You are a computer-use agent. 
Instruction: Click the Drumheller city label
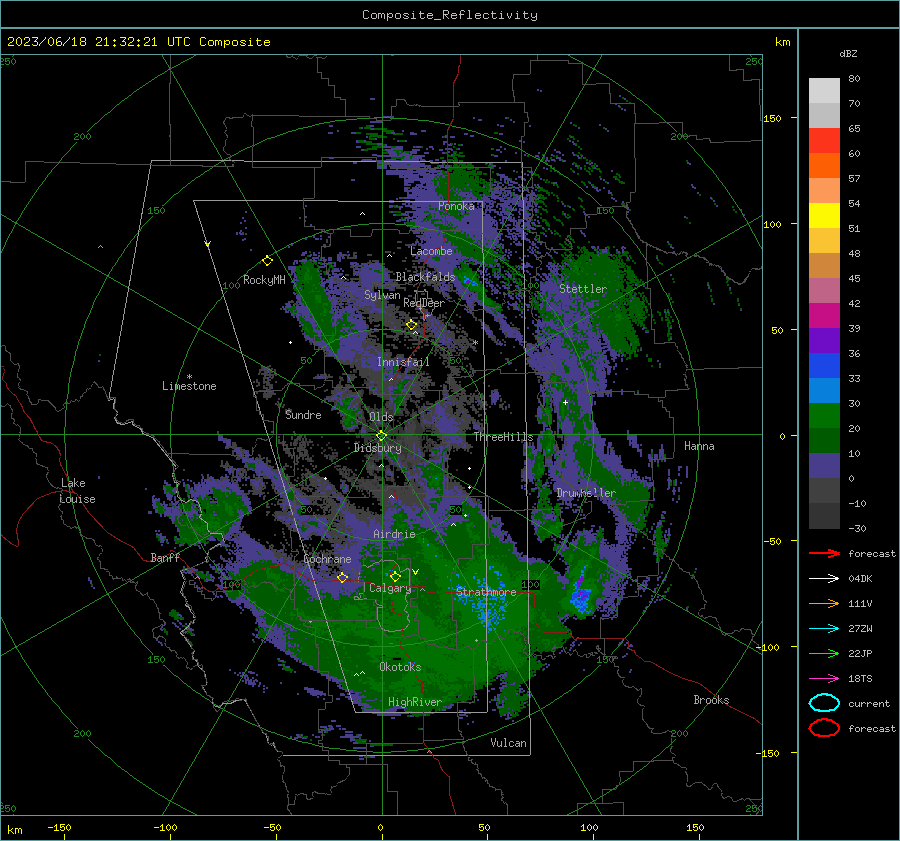(x=586, y=493)
